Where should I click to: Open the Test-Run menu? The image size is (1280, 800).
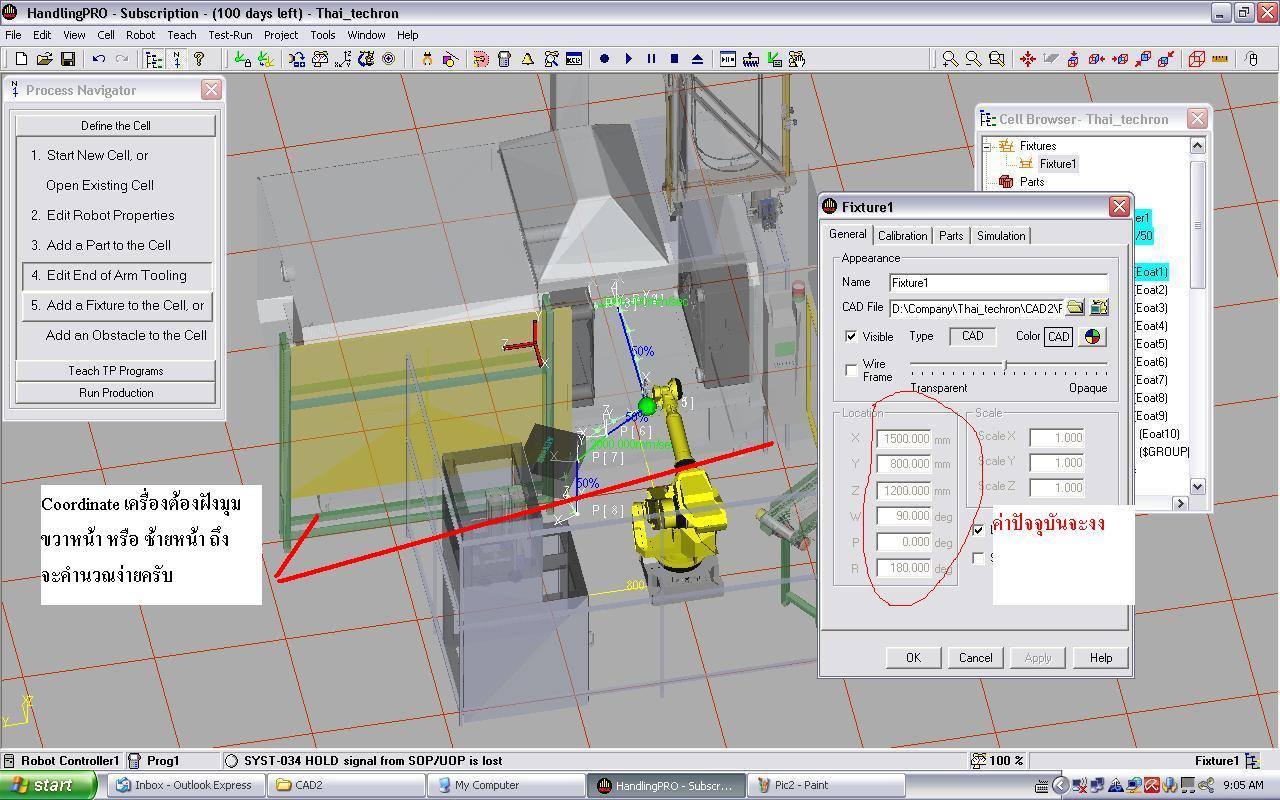click(x=230, y=35)
